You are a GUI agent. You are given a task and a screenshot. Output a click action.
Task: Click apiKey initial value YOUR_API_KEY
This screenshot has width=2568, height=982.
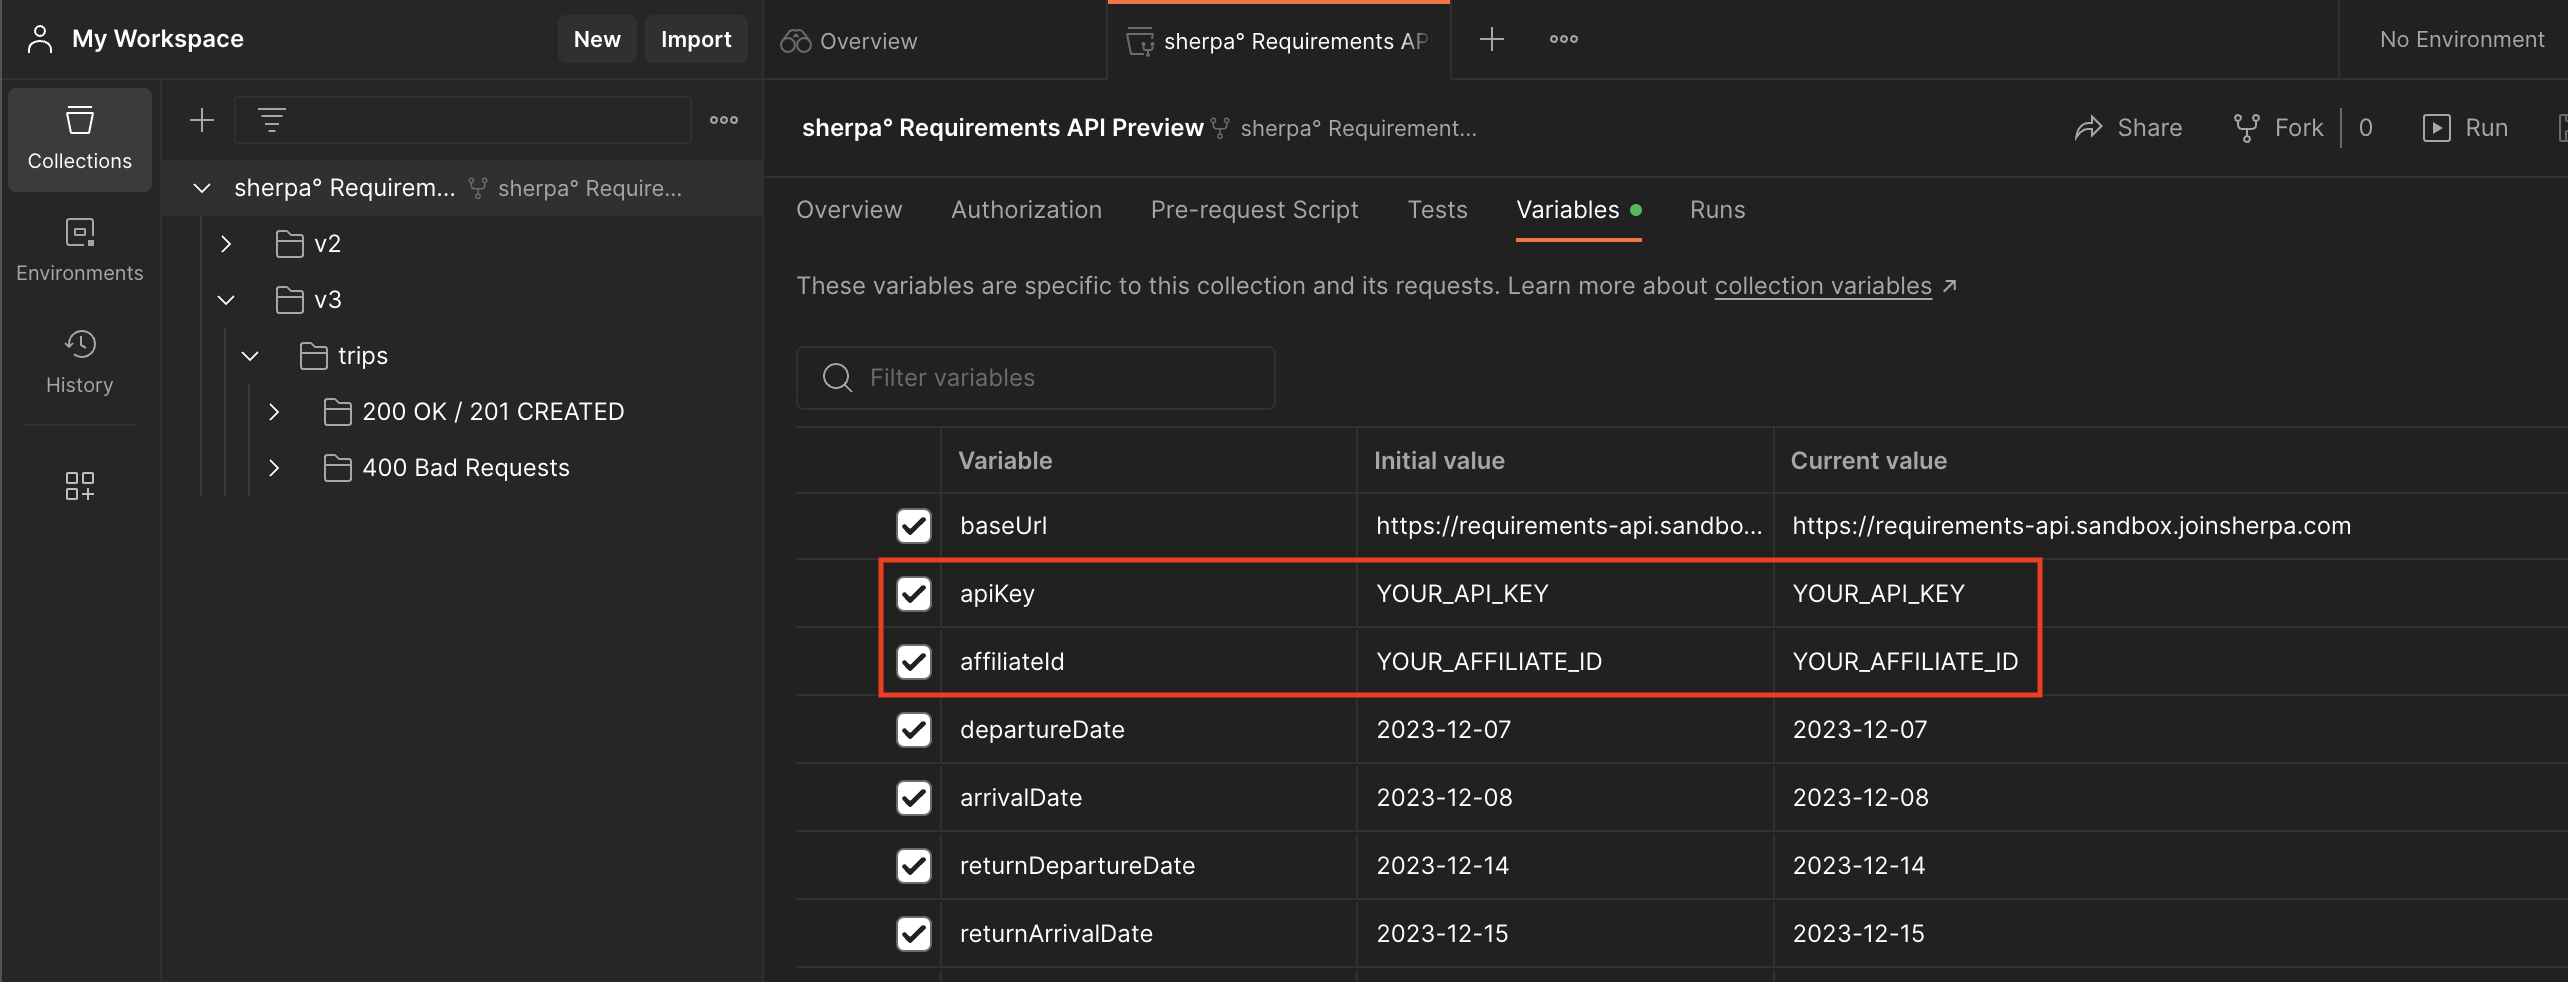tap(1462, 594)
